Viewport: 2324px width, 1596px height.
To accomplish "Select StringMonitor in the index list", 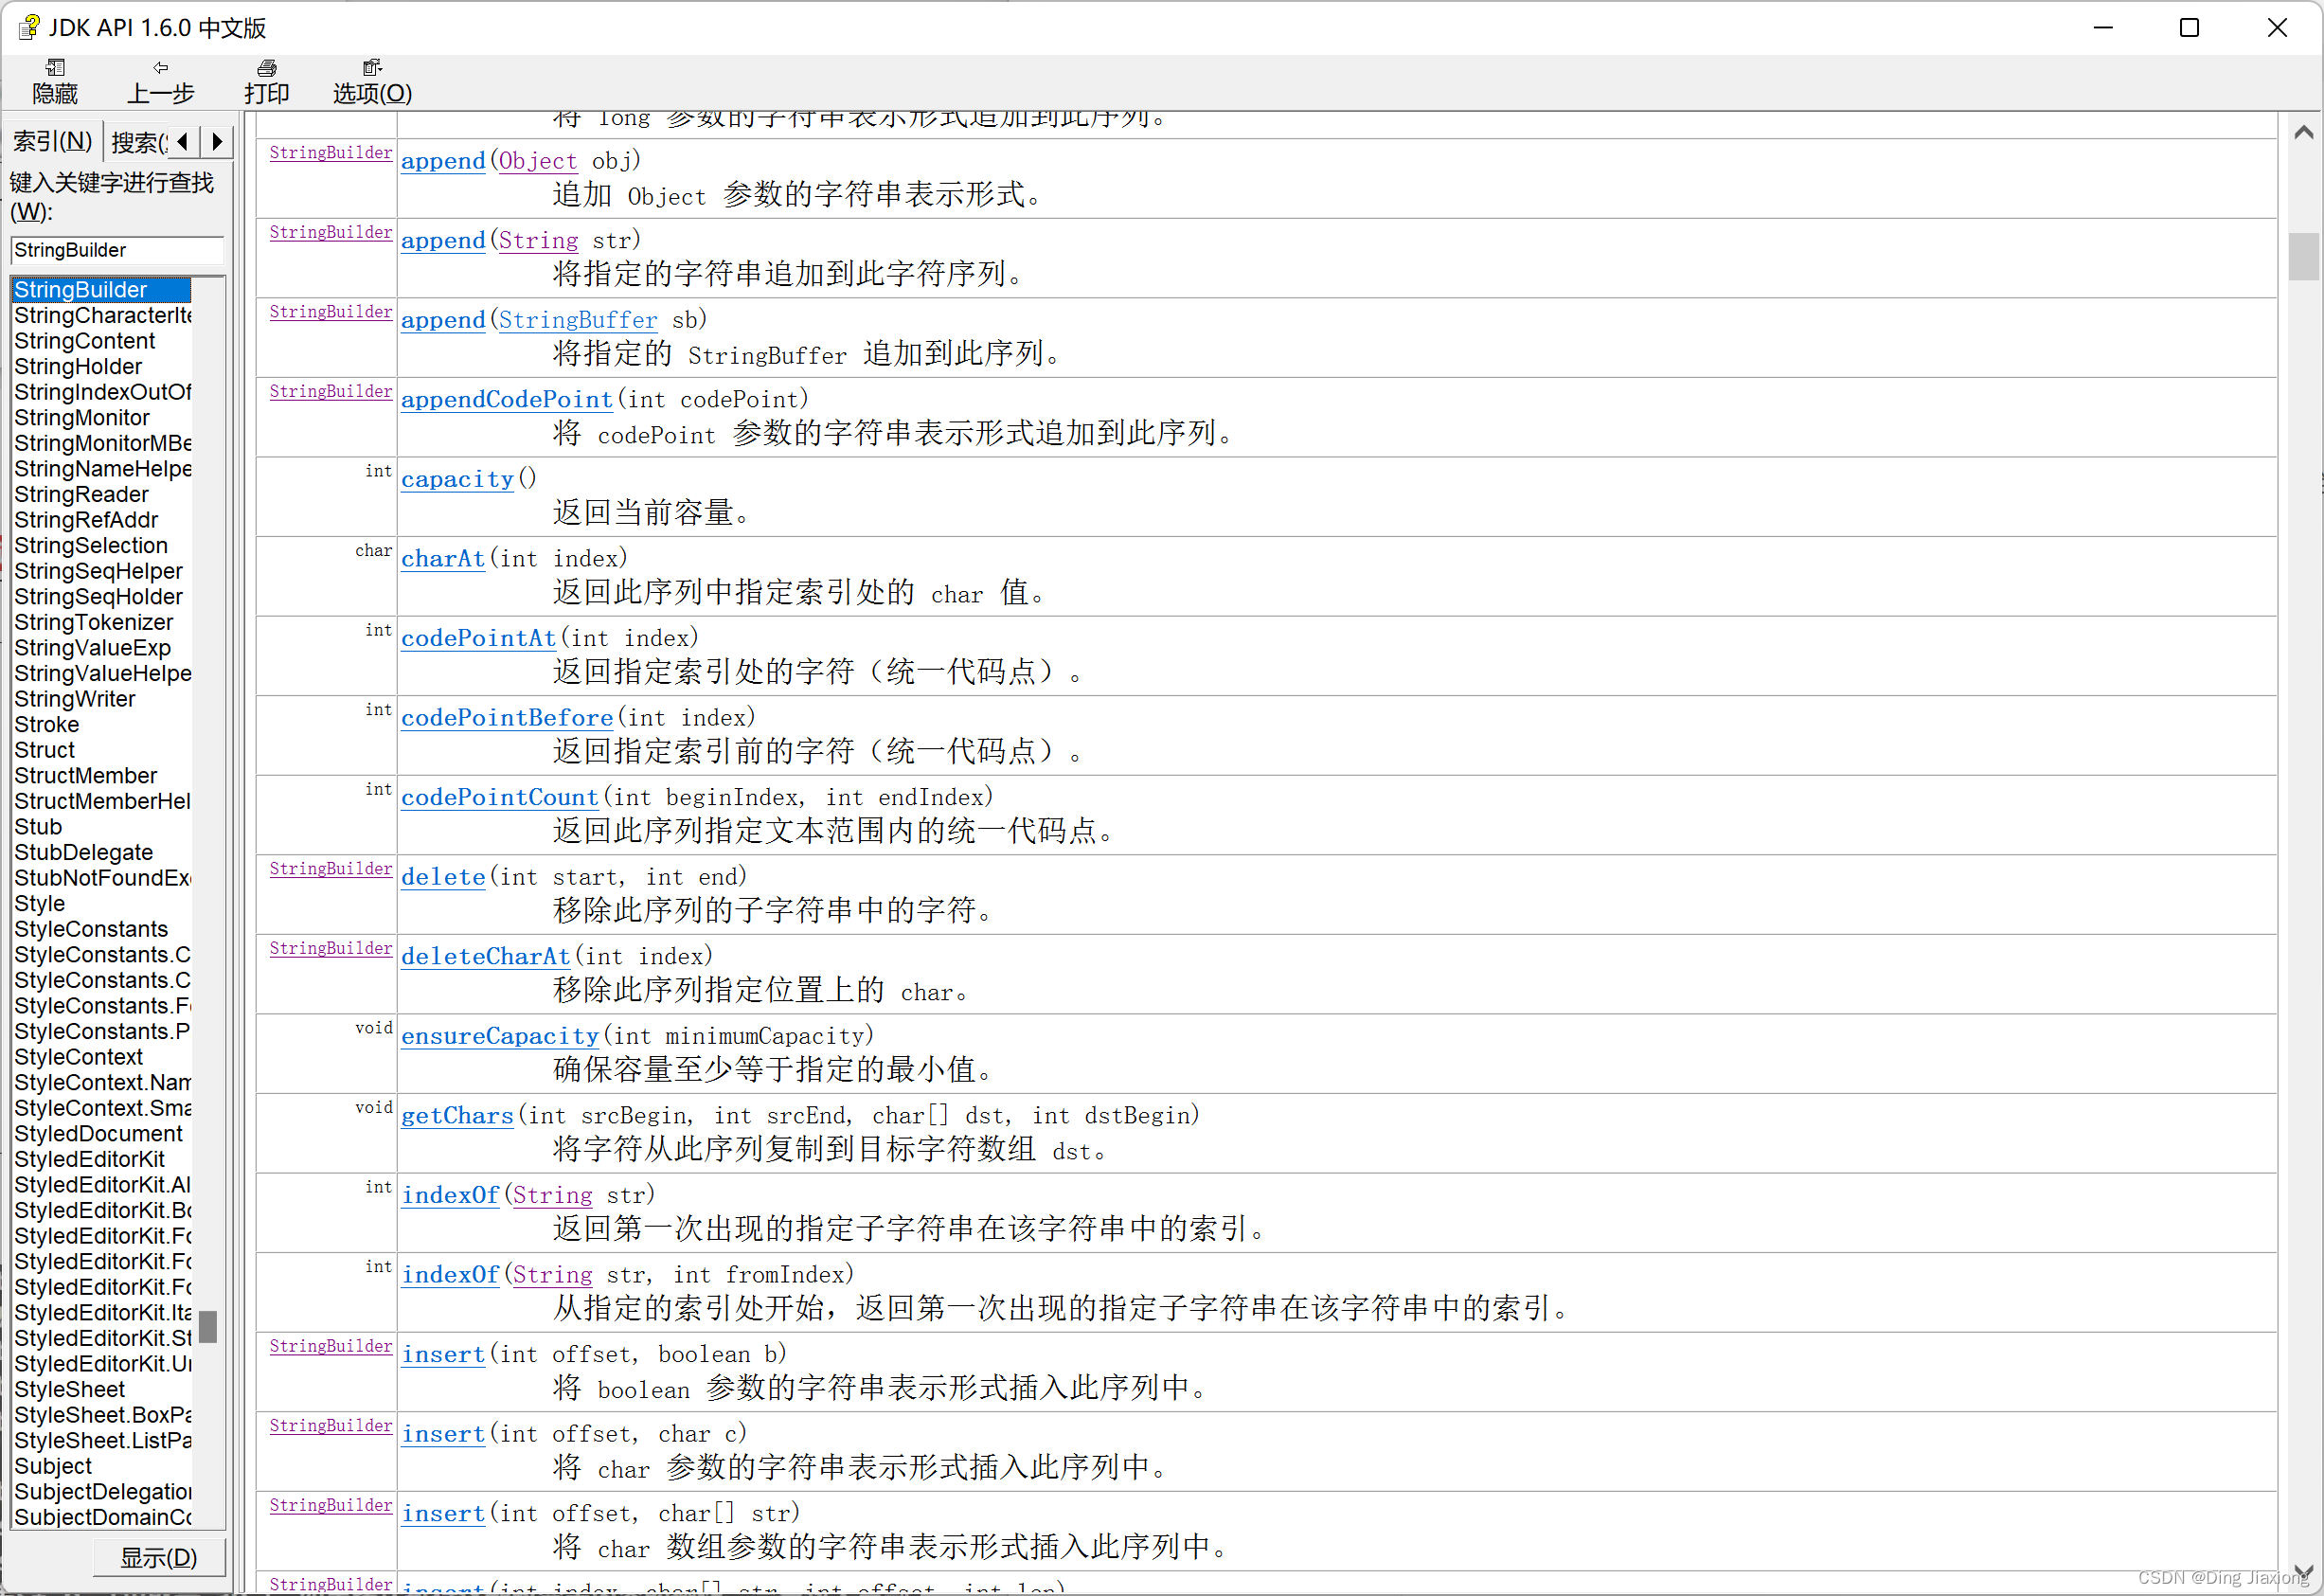I will point(82,418).
